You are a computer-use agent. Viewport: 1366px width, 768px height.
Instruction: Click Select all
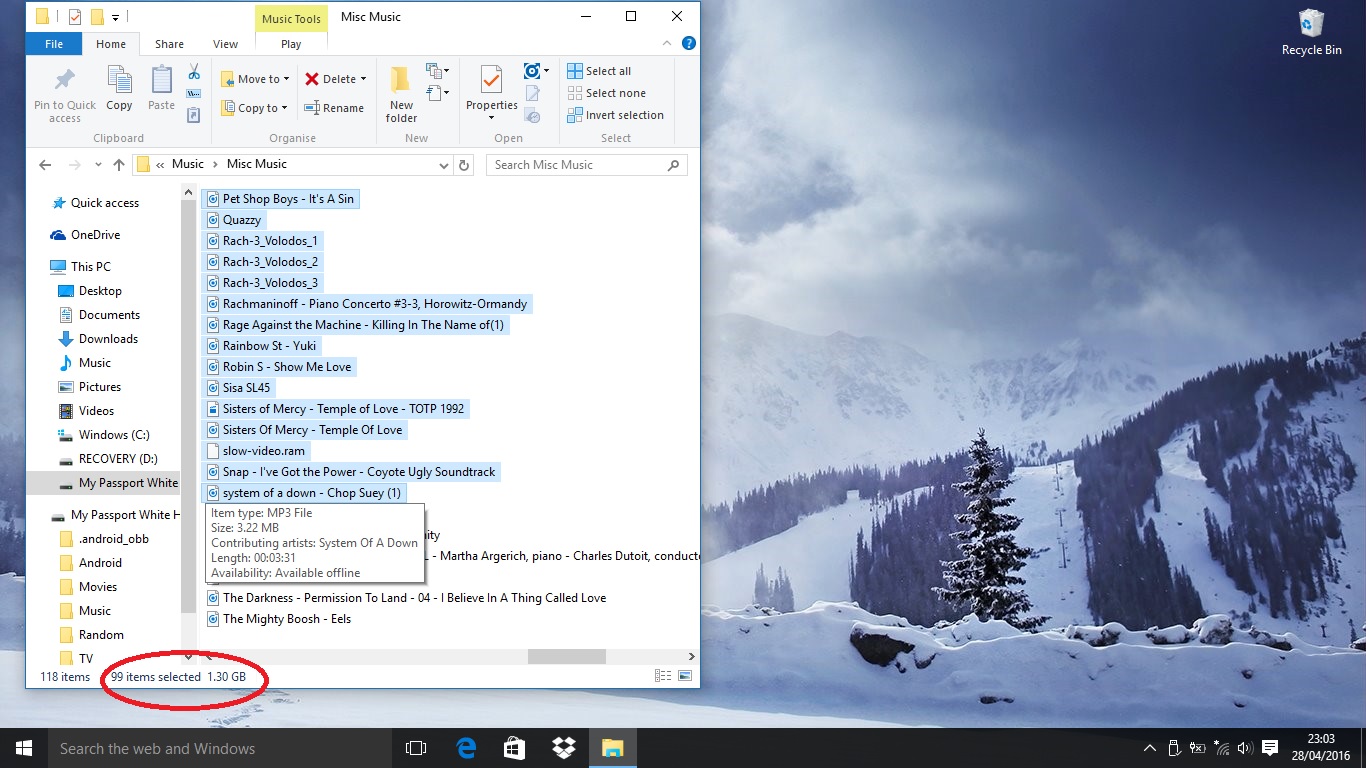[x=599, y=71]
